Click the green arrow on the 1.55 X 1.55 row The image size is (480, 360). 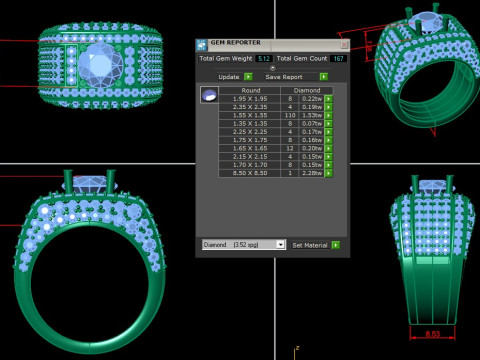(328, 115)
